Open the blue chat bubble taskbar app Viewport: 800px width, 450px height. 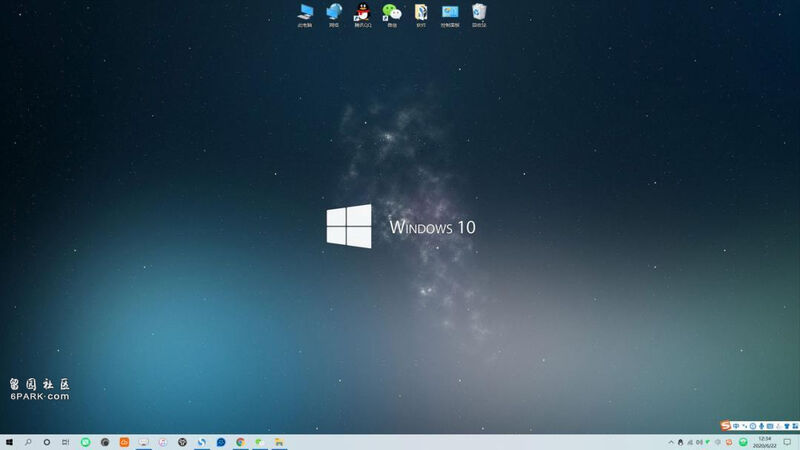click(x=221, y=442)
